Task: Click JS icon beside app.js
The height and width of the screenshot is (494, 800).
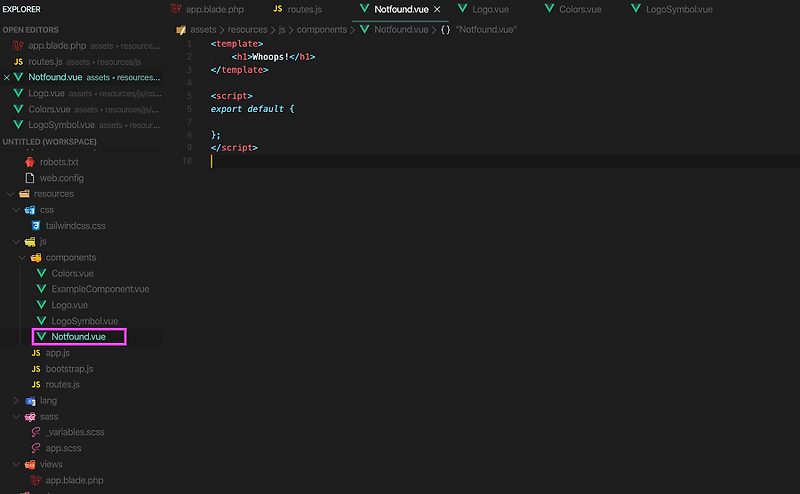Action: [36, 353]
